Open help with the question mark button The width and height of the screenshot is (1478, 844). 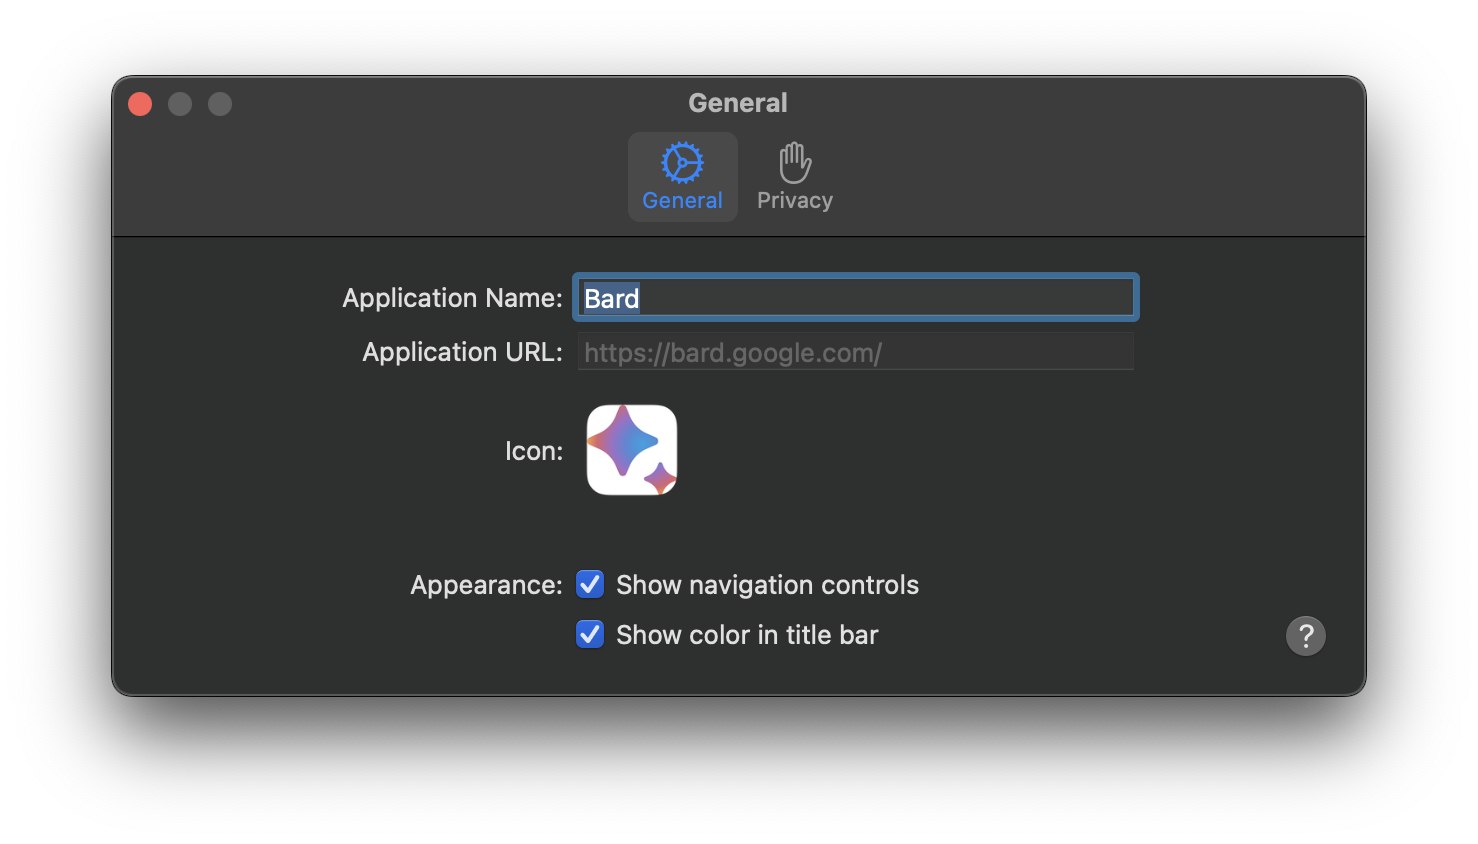[1305, 636]
